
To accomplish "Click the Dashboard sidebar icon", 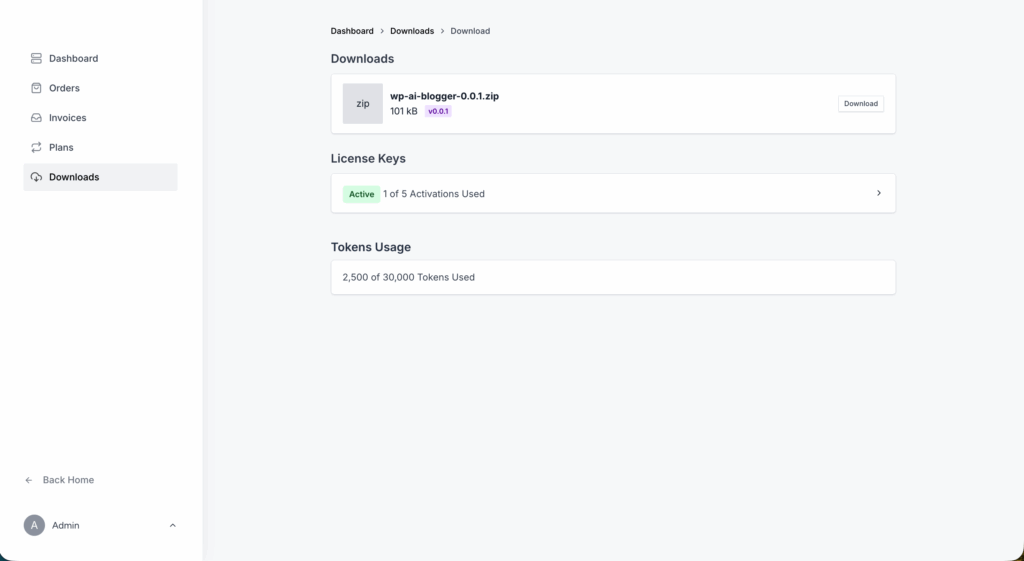I will (37, 59).
